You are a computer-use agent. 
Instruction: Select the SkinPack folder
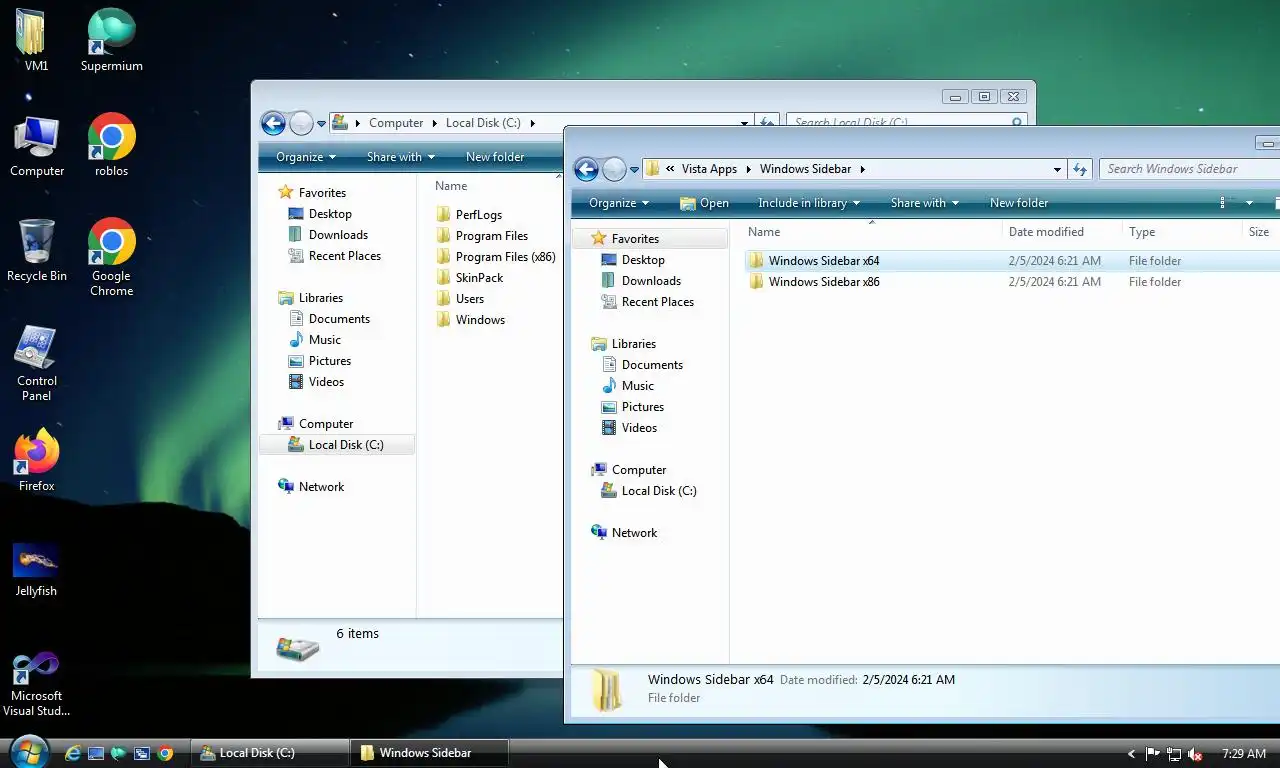click(469, 278)
